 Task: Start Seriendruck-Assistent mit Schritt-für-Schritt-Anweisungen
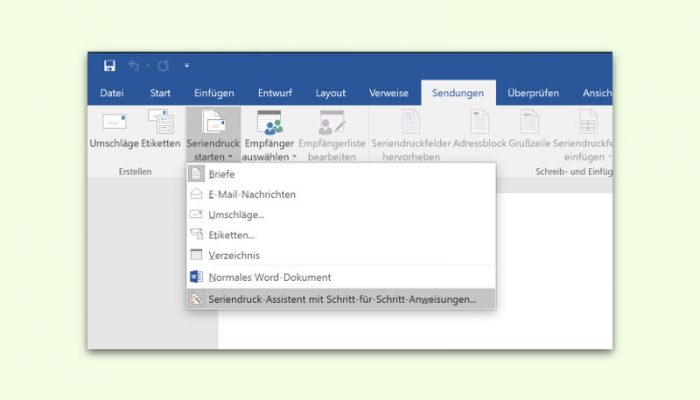pyautogui.click(x=341, y=299)
